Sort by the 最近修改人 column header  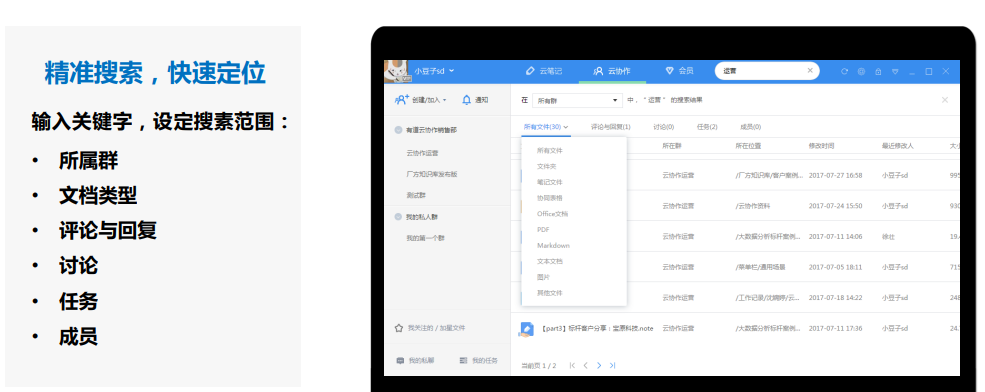[x=897, y=146]
